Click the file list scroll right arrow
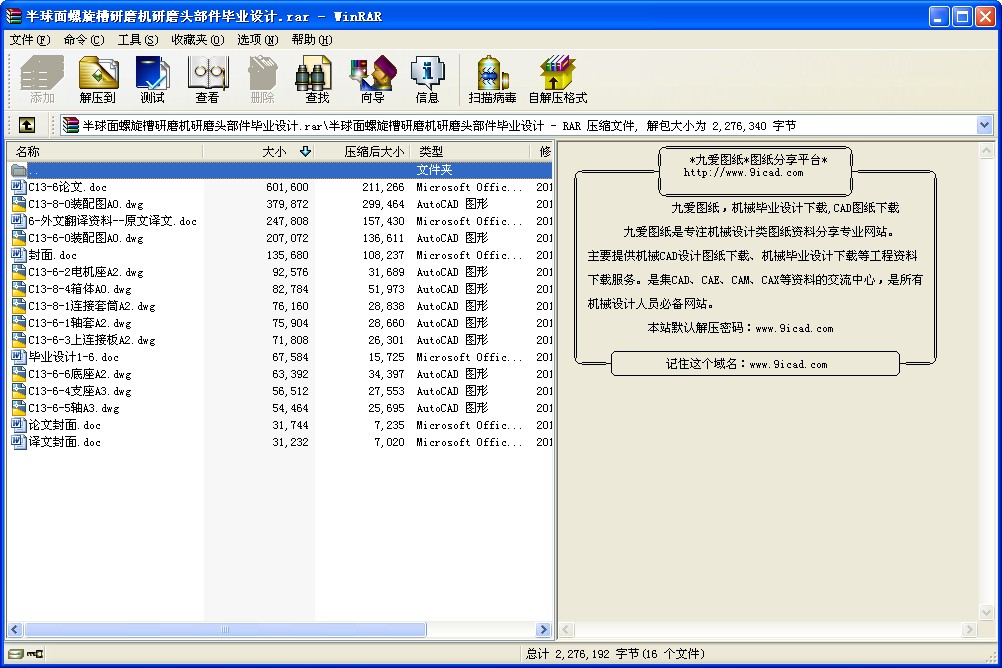Screen dimensions: 1002x668 [544, 630]
